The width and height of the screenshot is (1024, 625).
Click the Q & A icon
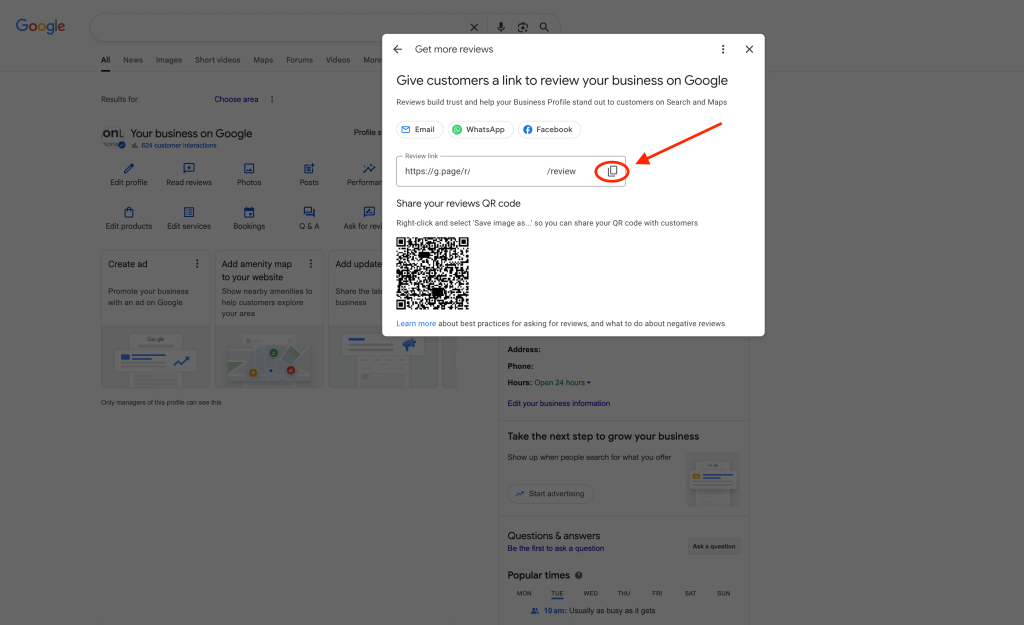point(309,212)
